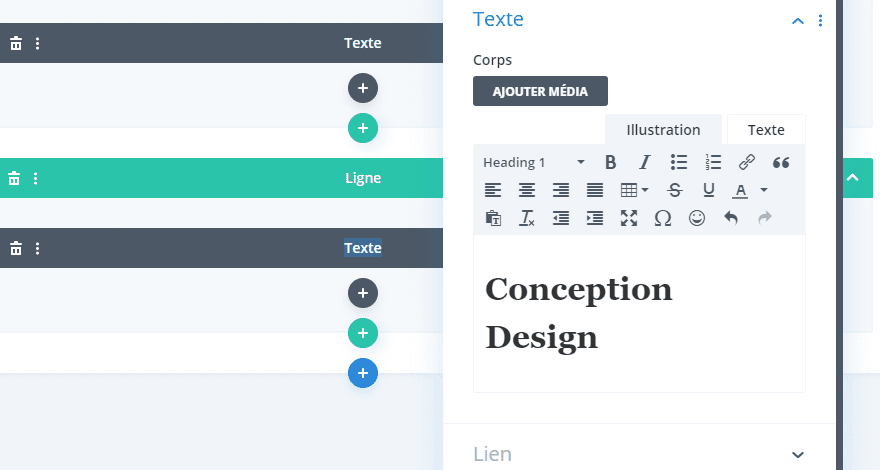Center-align the editor text
This screenshot has height=470, width=880.
[526, 190]
